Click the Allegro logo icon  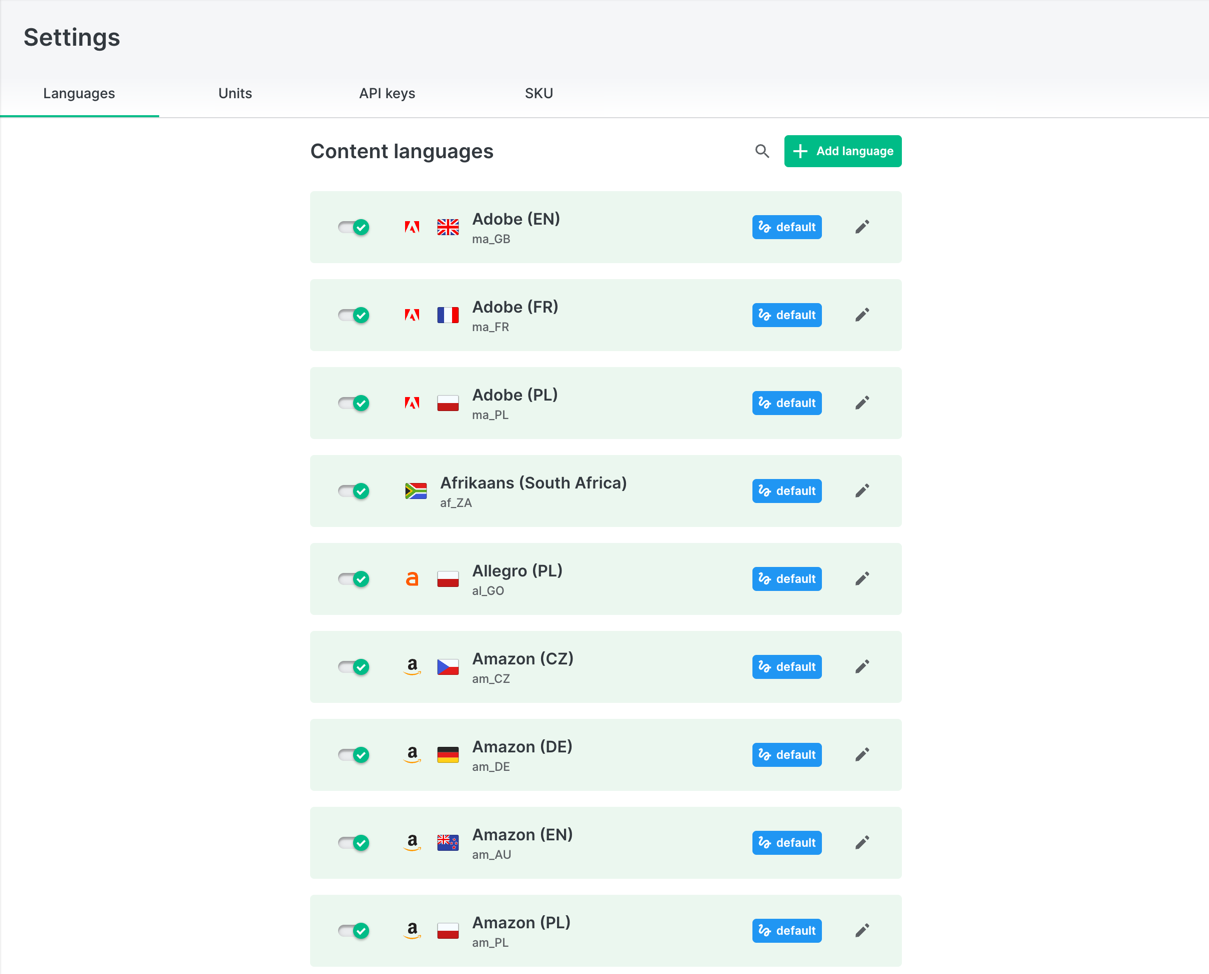tap(412, 579)
